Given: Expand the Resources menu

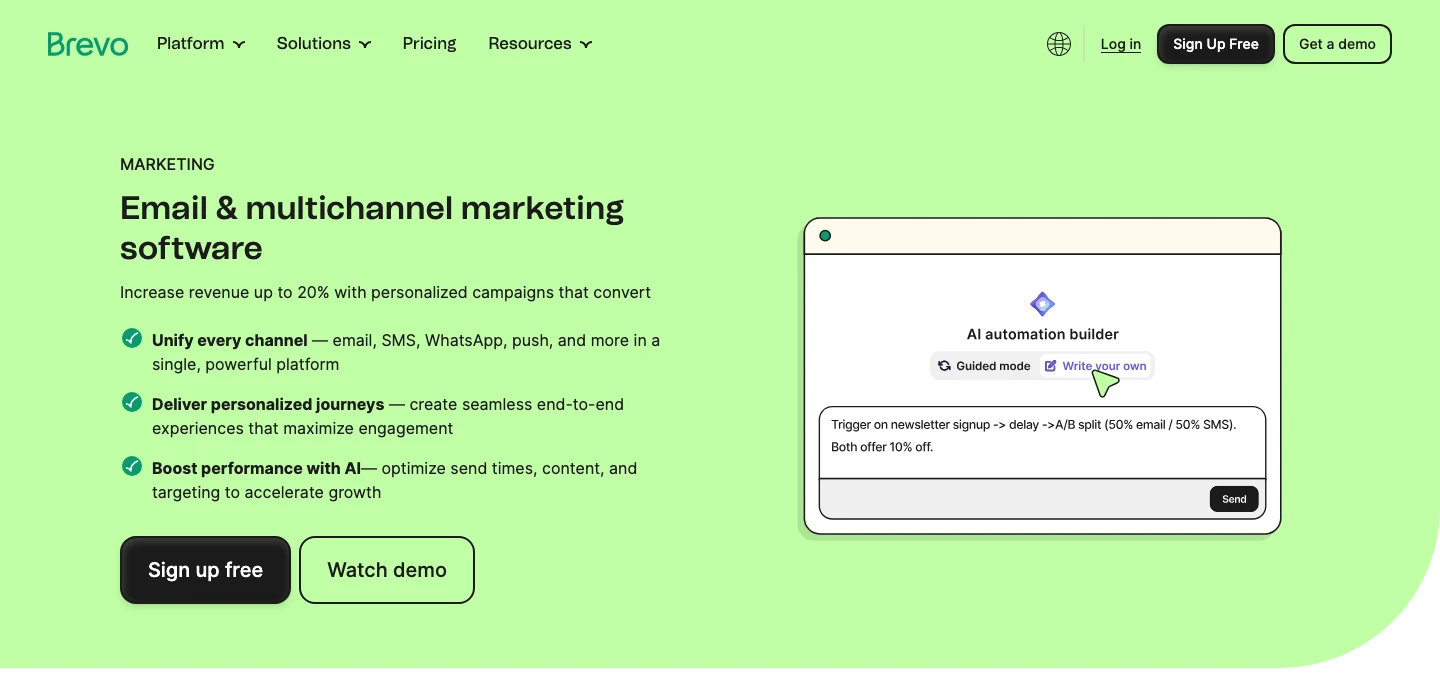Looking at the screenshot, I should tap(540, 44).
